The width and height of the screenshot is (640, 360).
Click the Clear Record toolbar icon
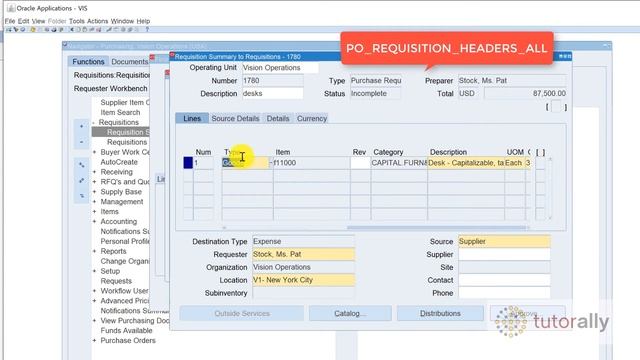(x=91, y=29)
